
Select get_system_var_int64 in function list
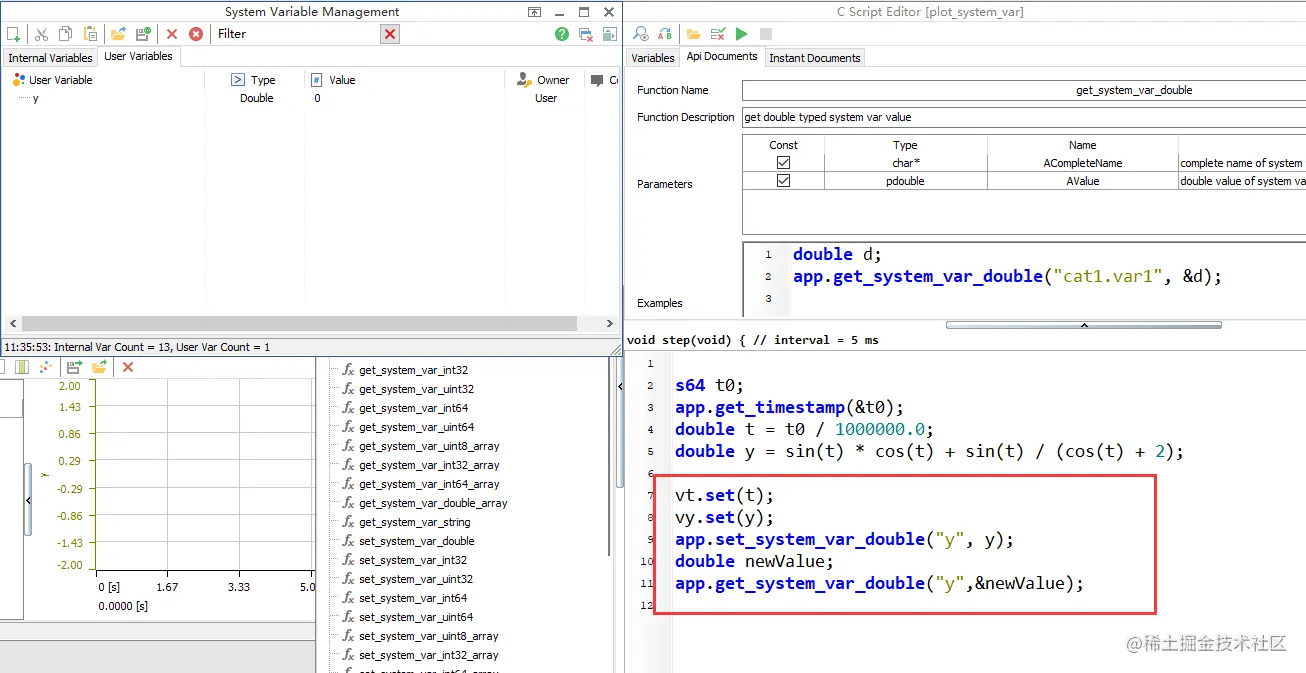coord(413,408)
